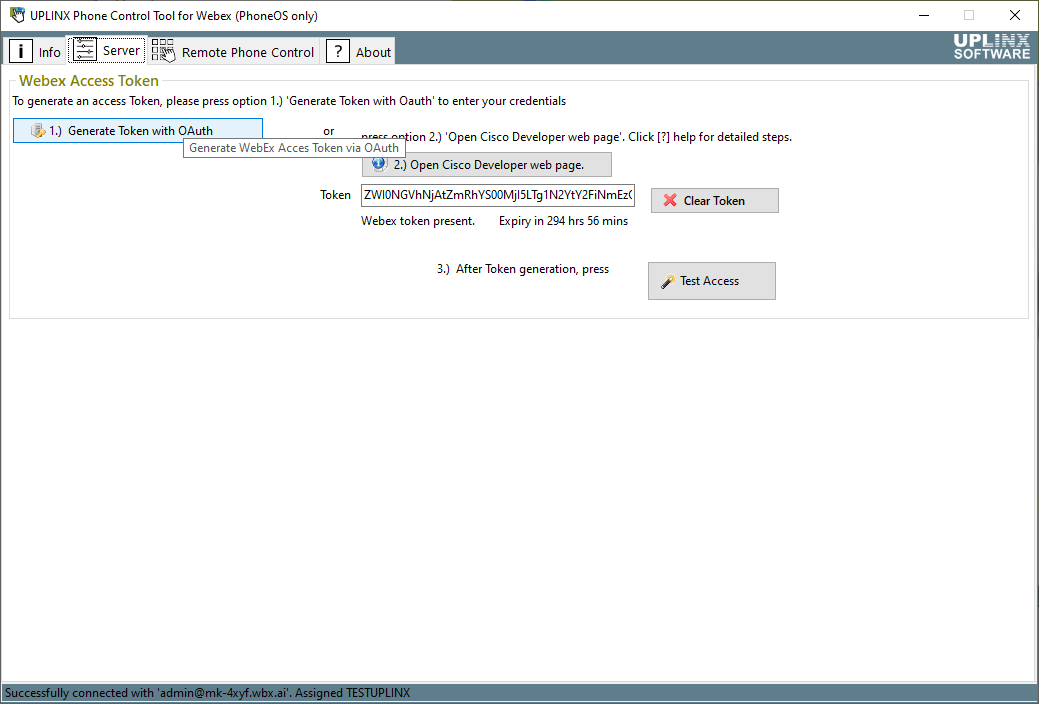Click the sliders icon on the Server tab
This screenshot has height=704, width=1039.
pos(85,50)
